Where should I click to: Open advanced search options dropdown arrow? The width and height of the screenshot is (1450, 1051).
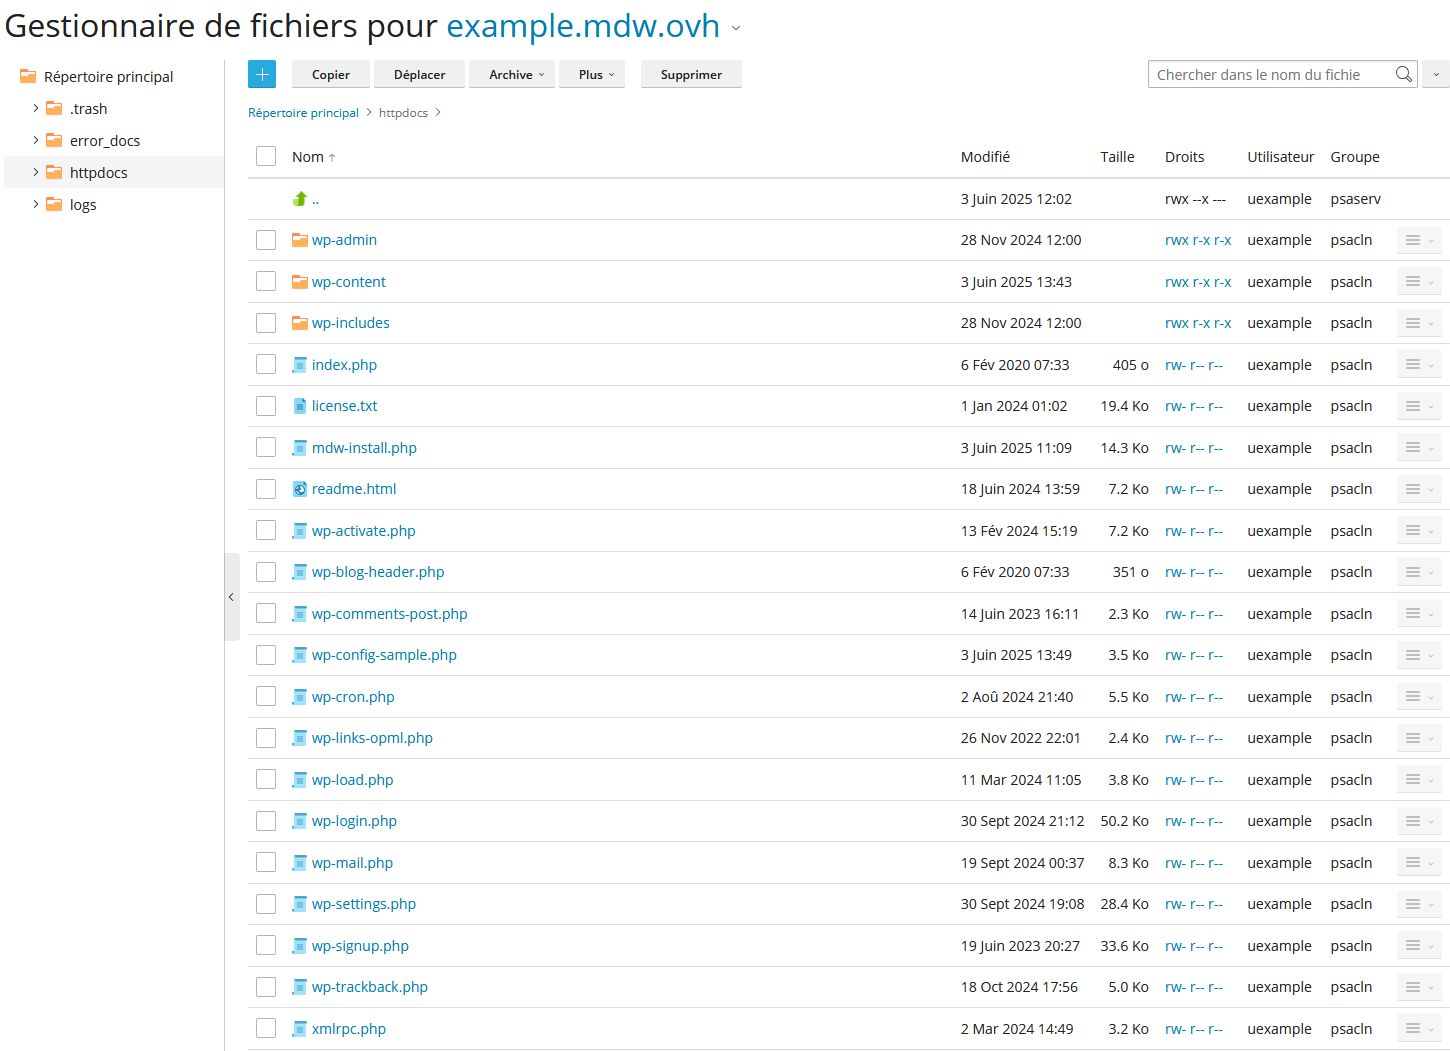(1436, 75)
